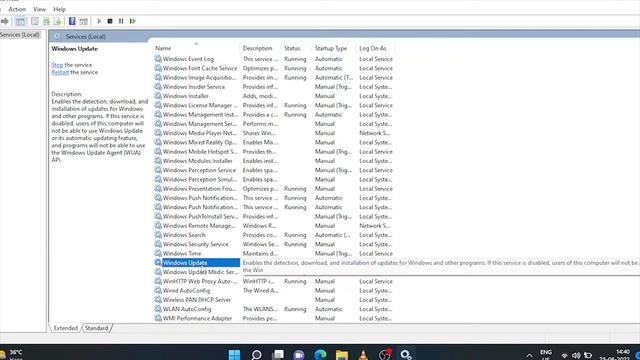This screenshot has height=360, width=640.
Task: Click the Restart Service toolbar icon
Action: click(133, 21)
